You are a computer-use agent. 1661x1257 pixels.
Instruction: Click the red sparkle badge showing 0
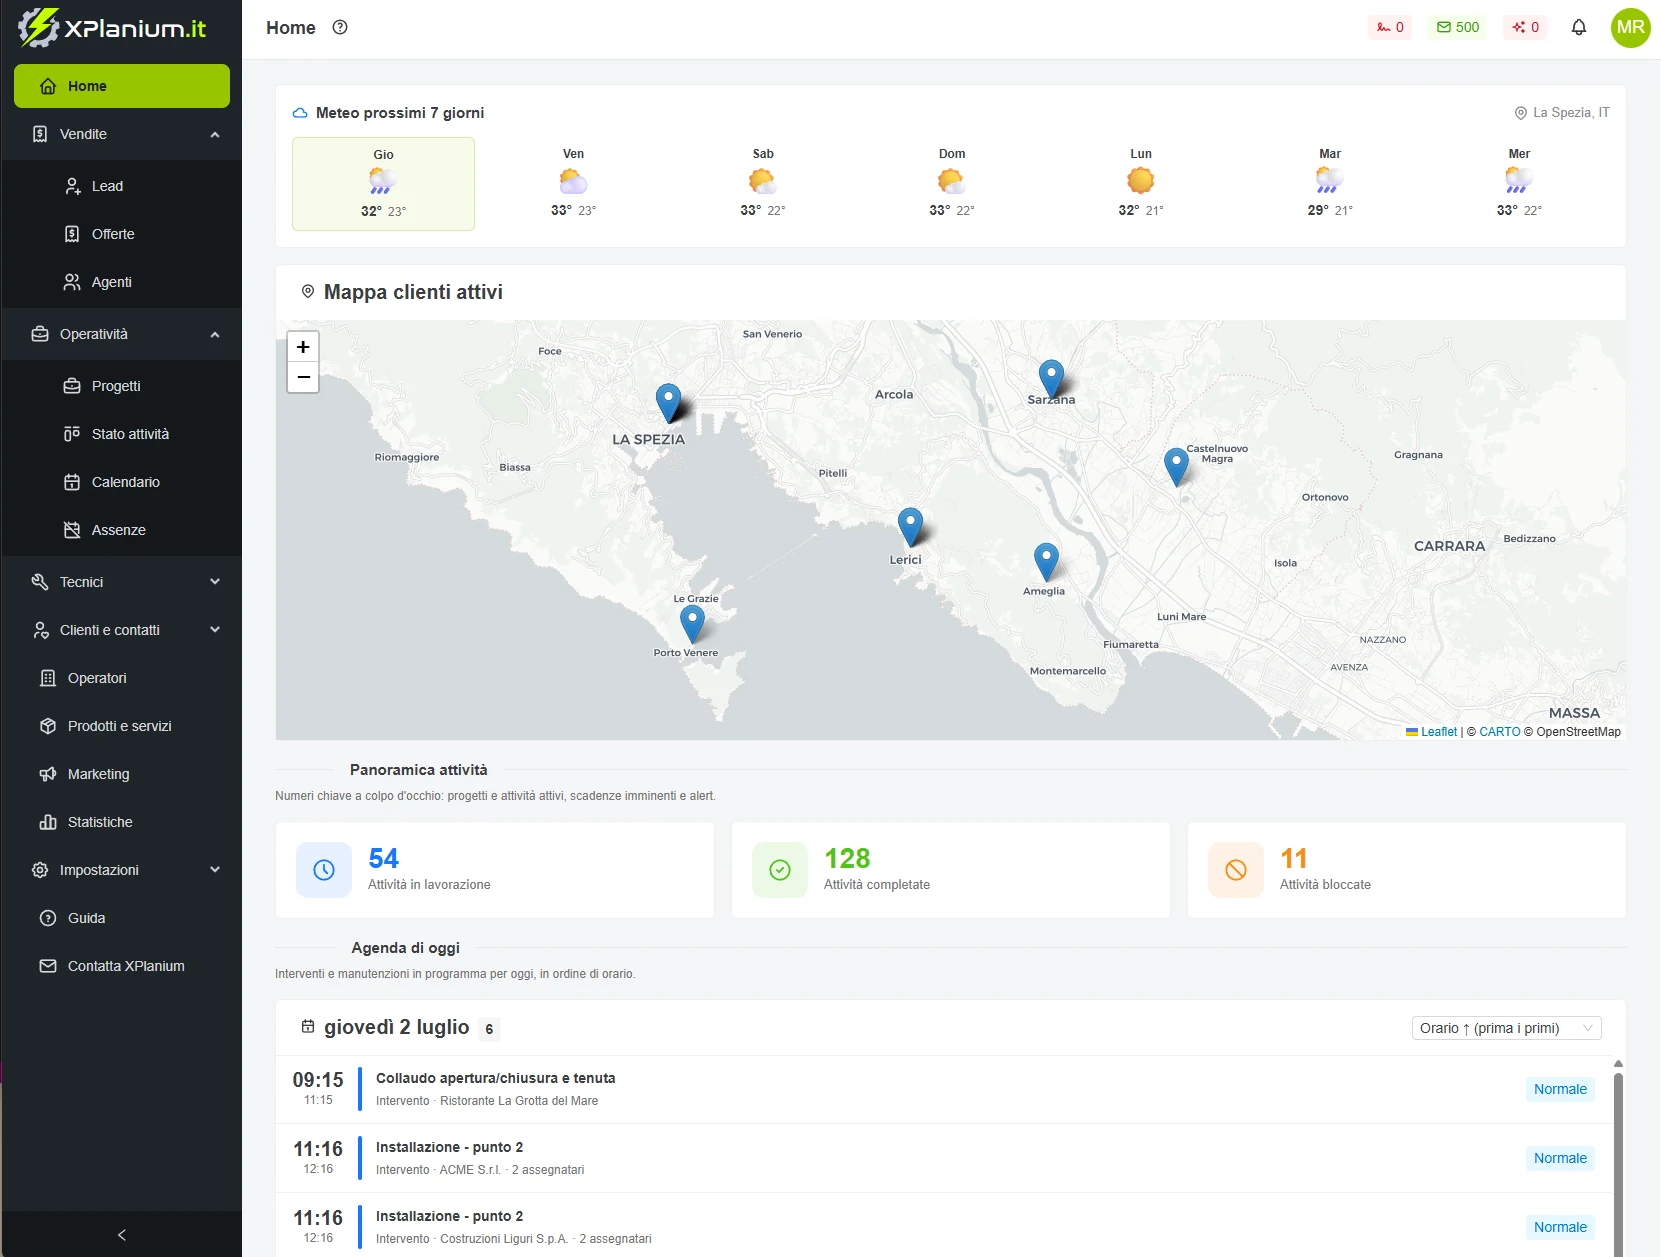(x=1525, y=27)
